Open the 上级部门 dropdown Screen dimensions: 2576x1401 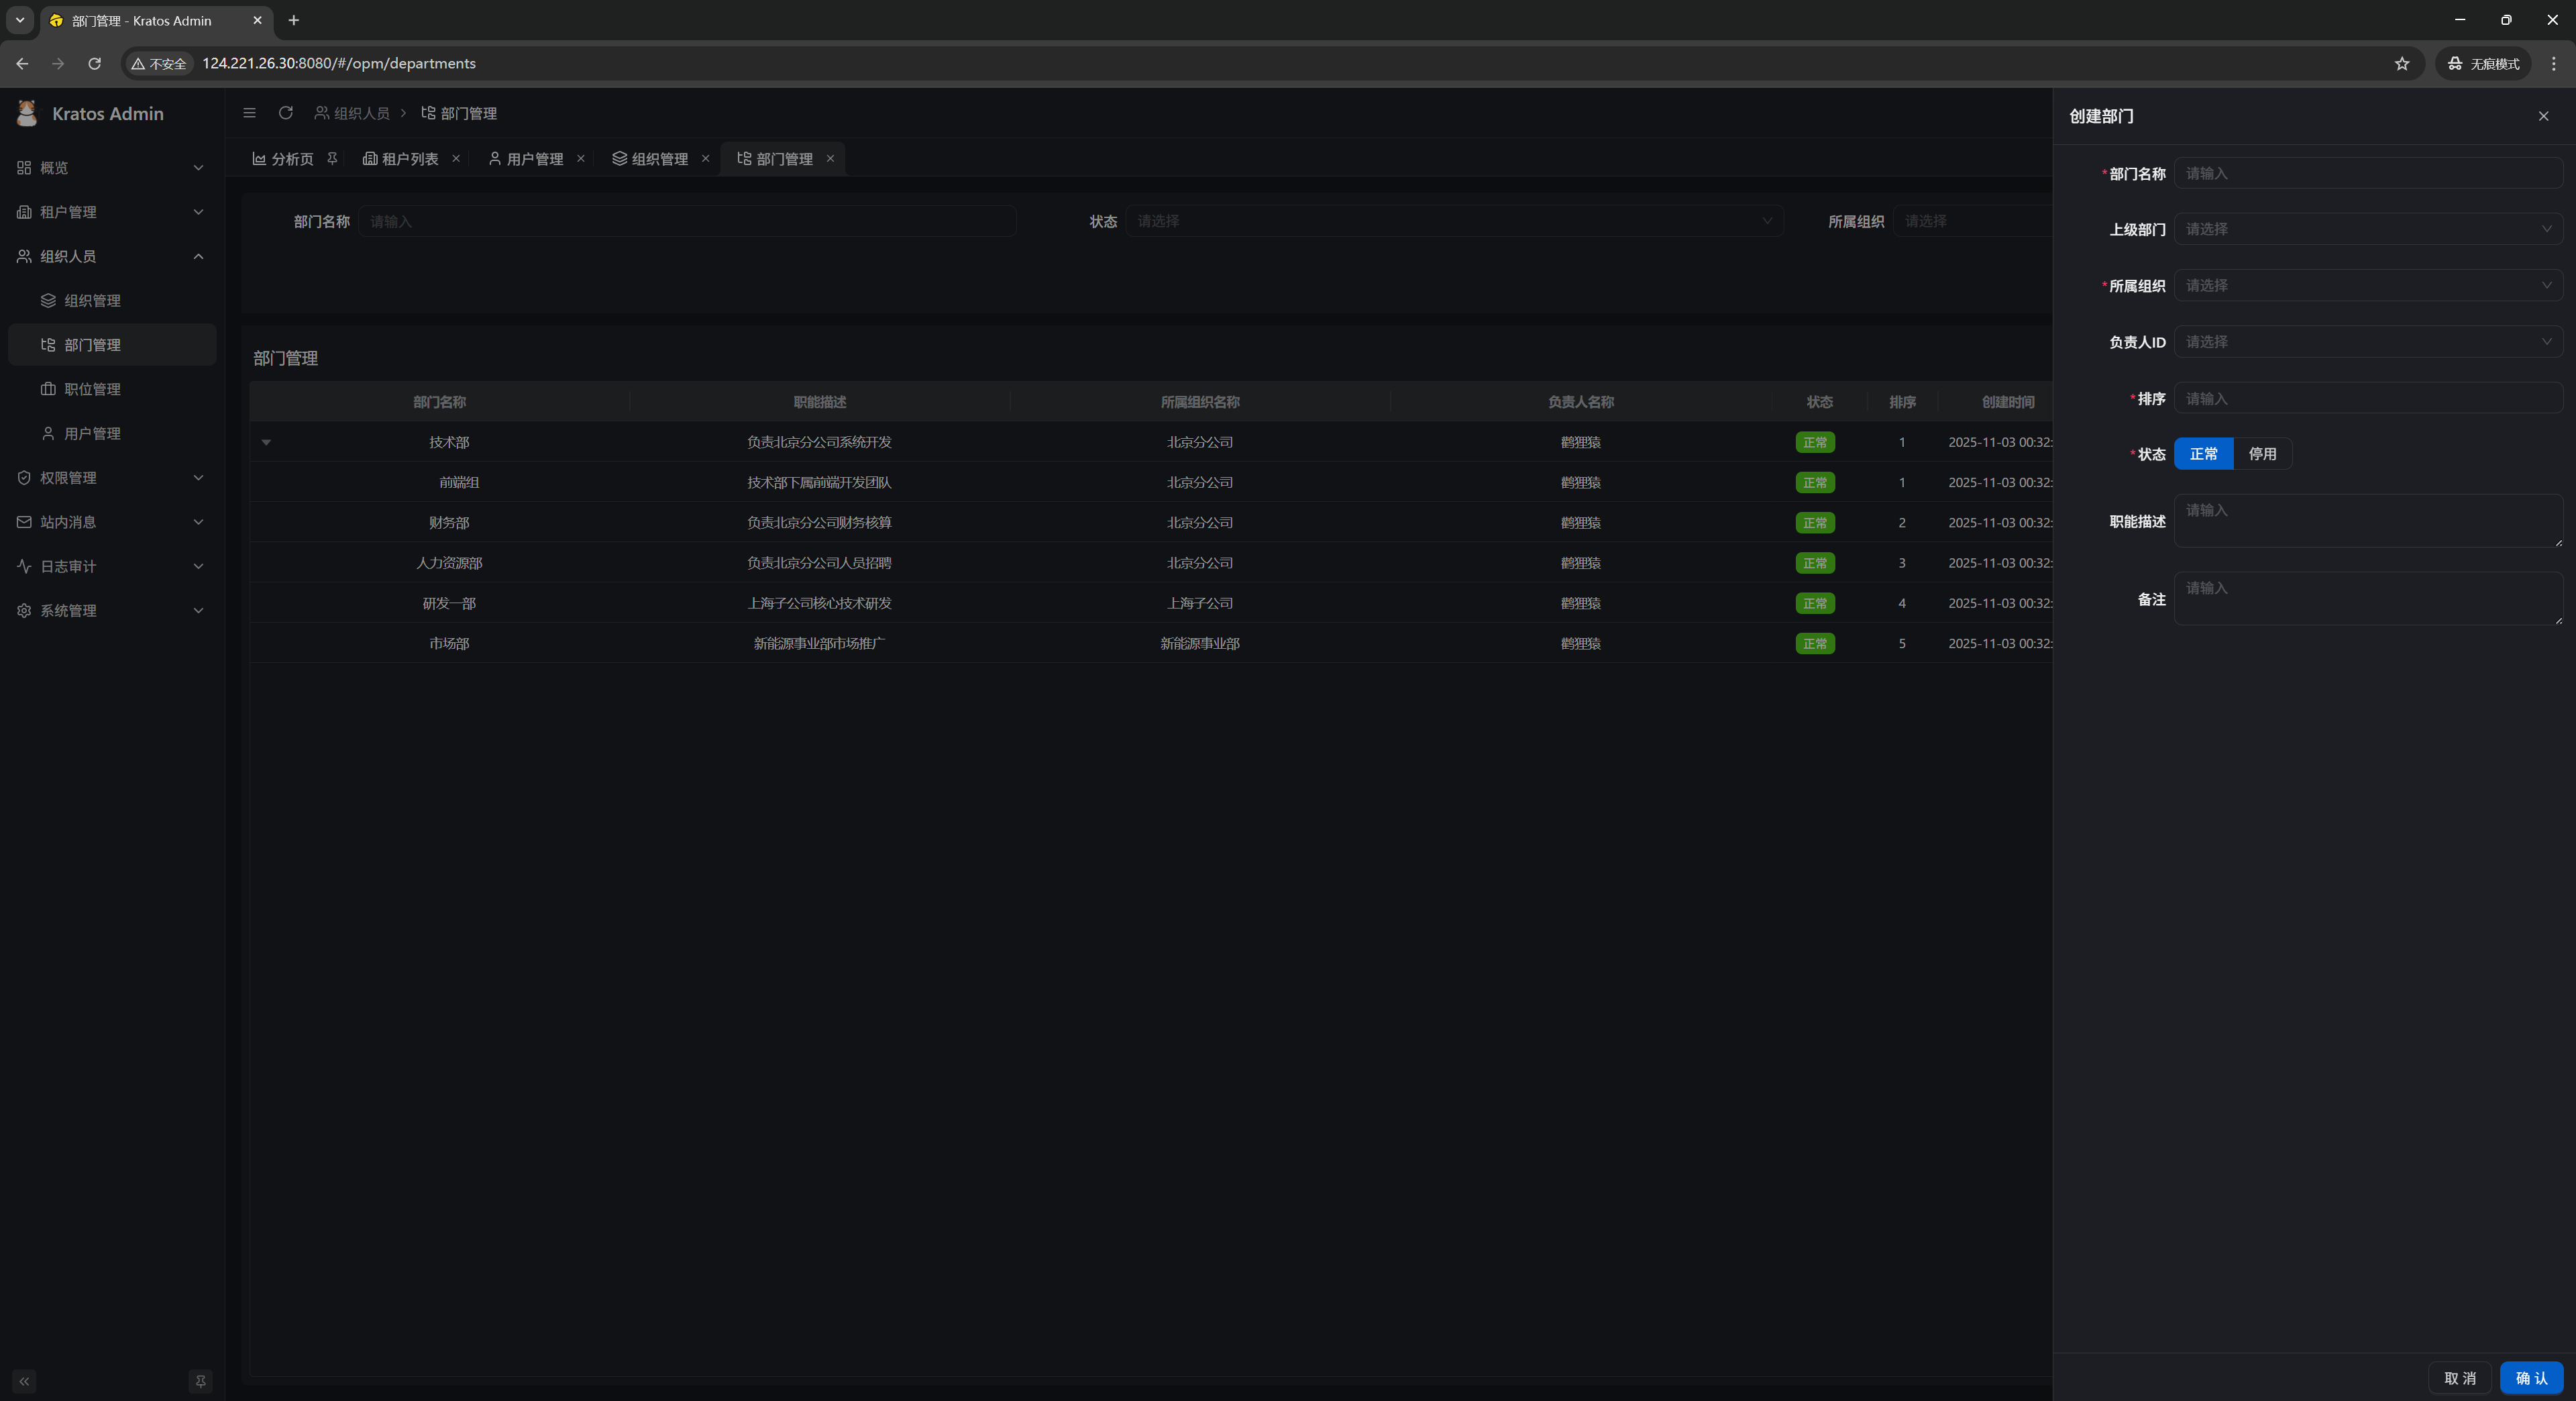2366,229
